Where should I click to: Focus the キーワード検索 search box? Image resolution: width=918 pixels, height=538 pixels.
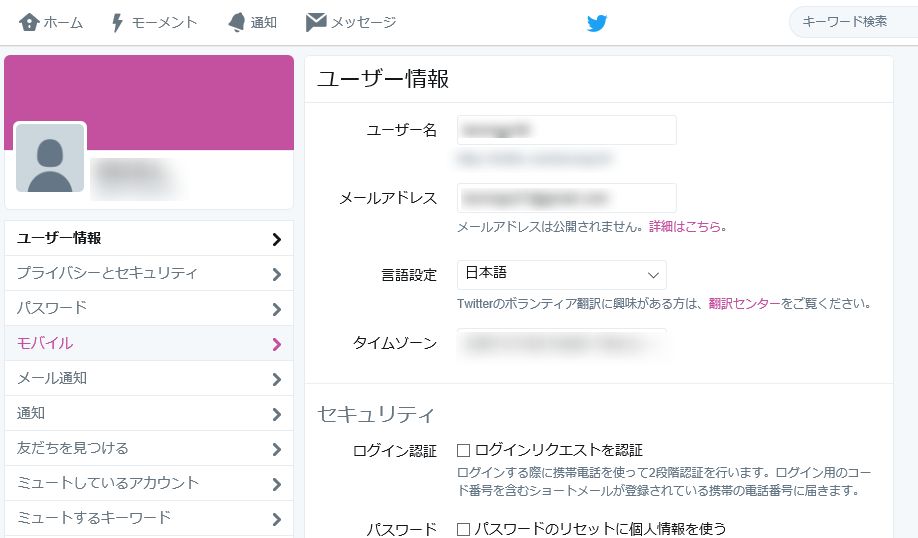point(854,22)
